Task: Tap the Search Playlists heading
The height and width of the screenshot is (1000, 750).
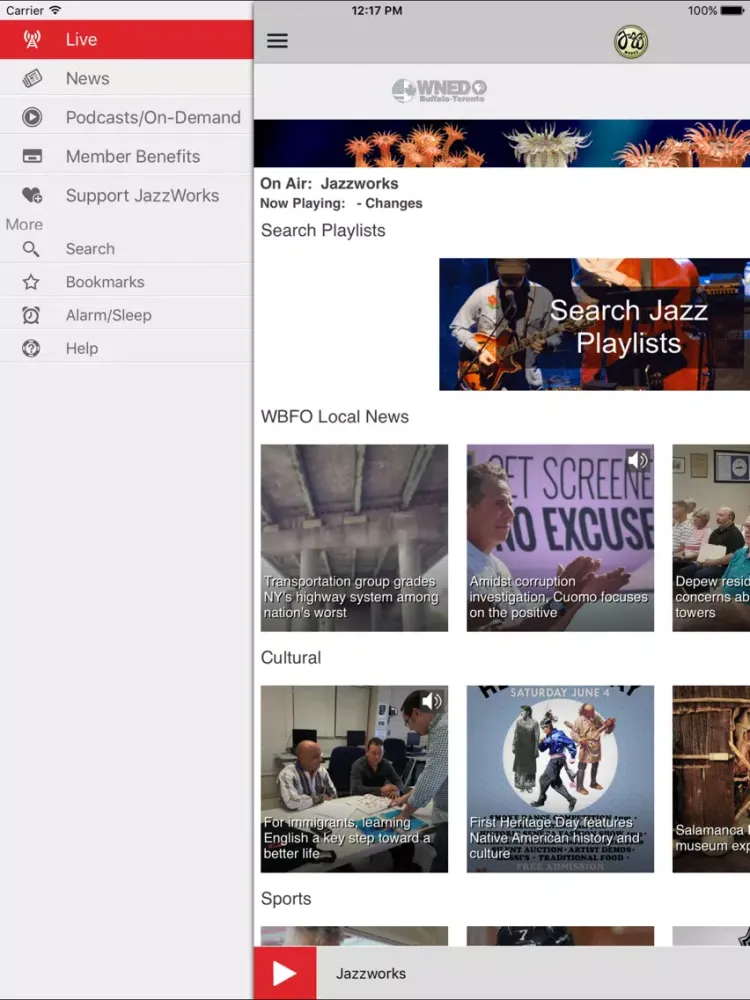Action: point(323,230)
